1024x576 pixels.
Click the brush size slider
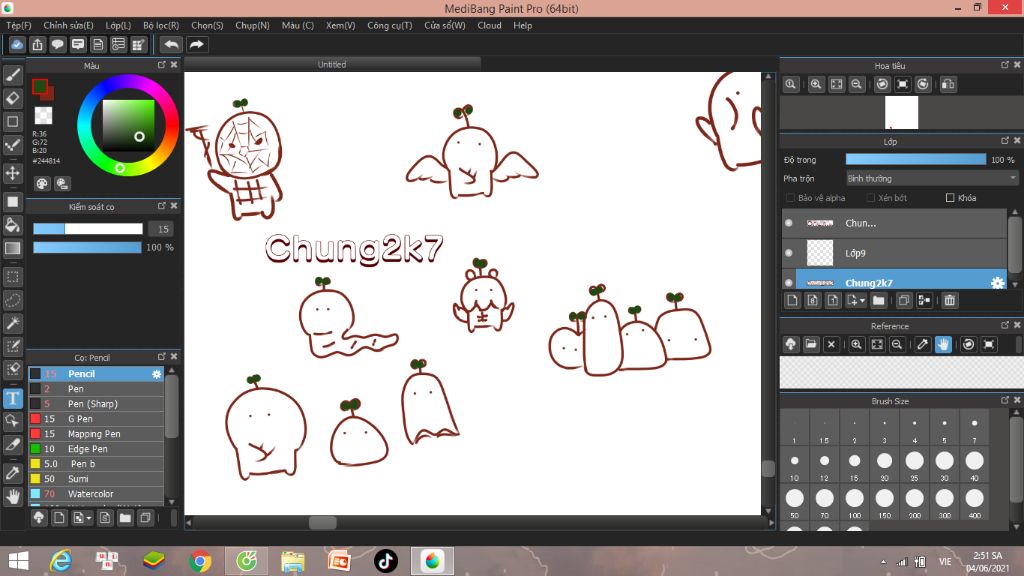pyautogui.click(x=88, y=229)
